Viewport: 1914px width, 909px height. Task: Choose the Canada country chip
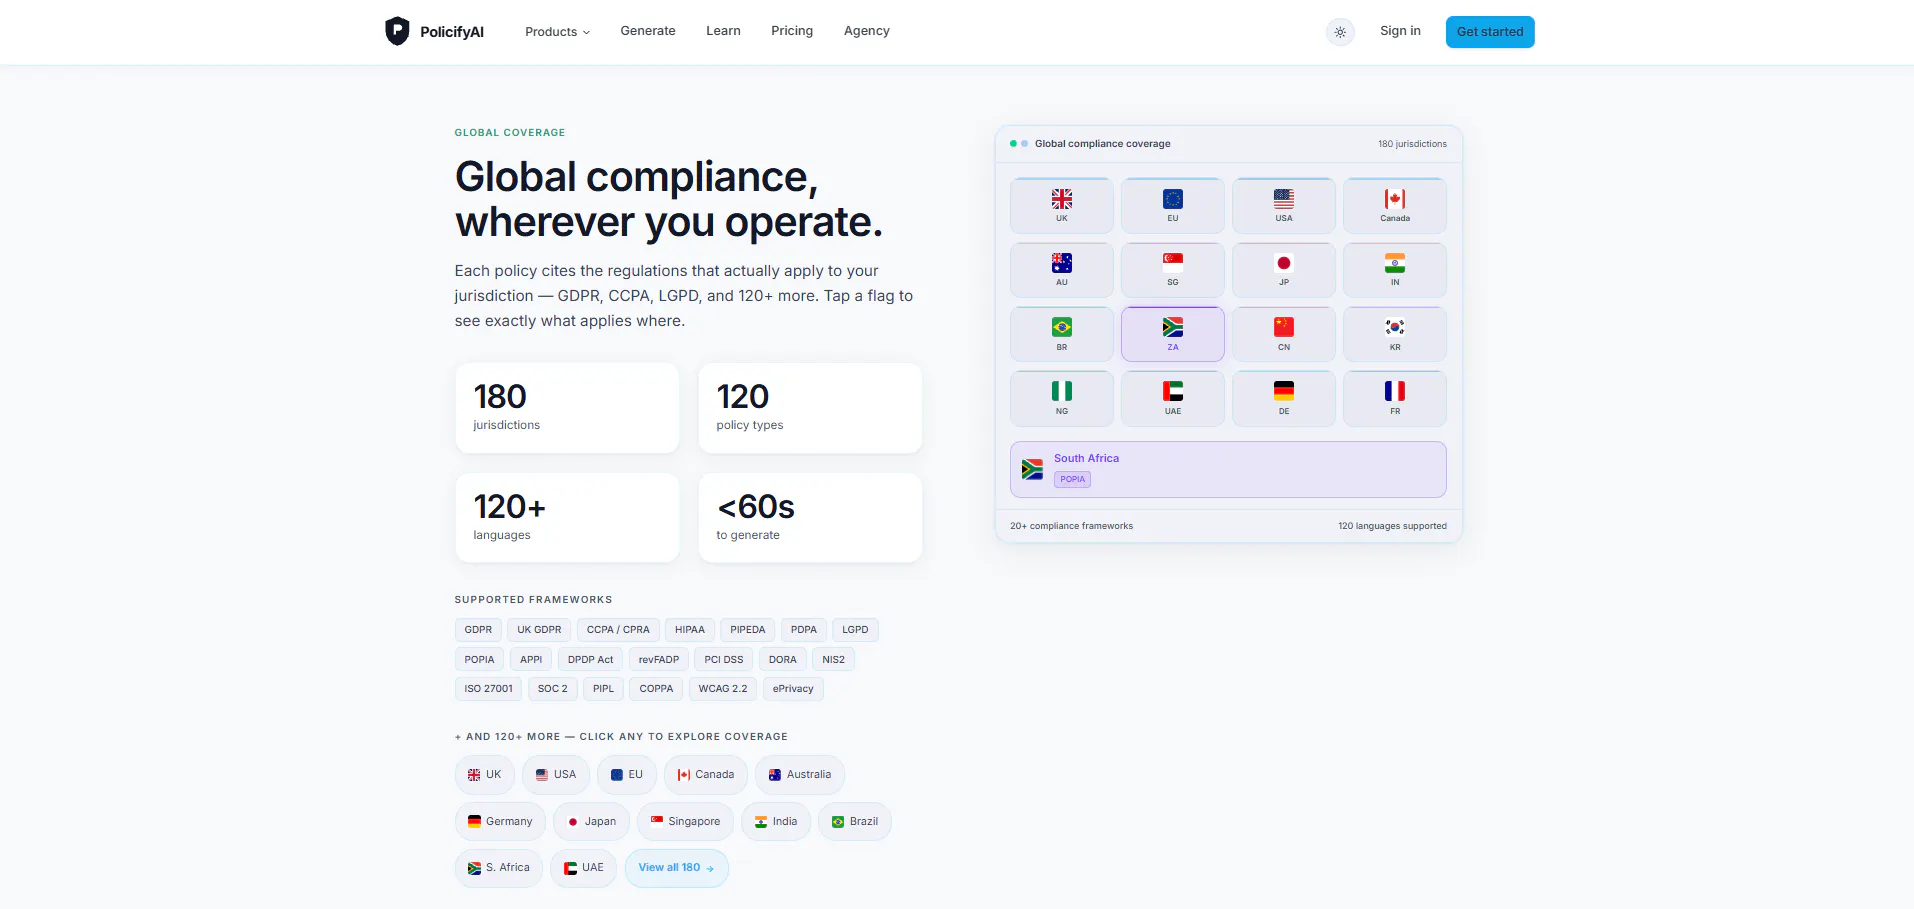click(706, 775)
